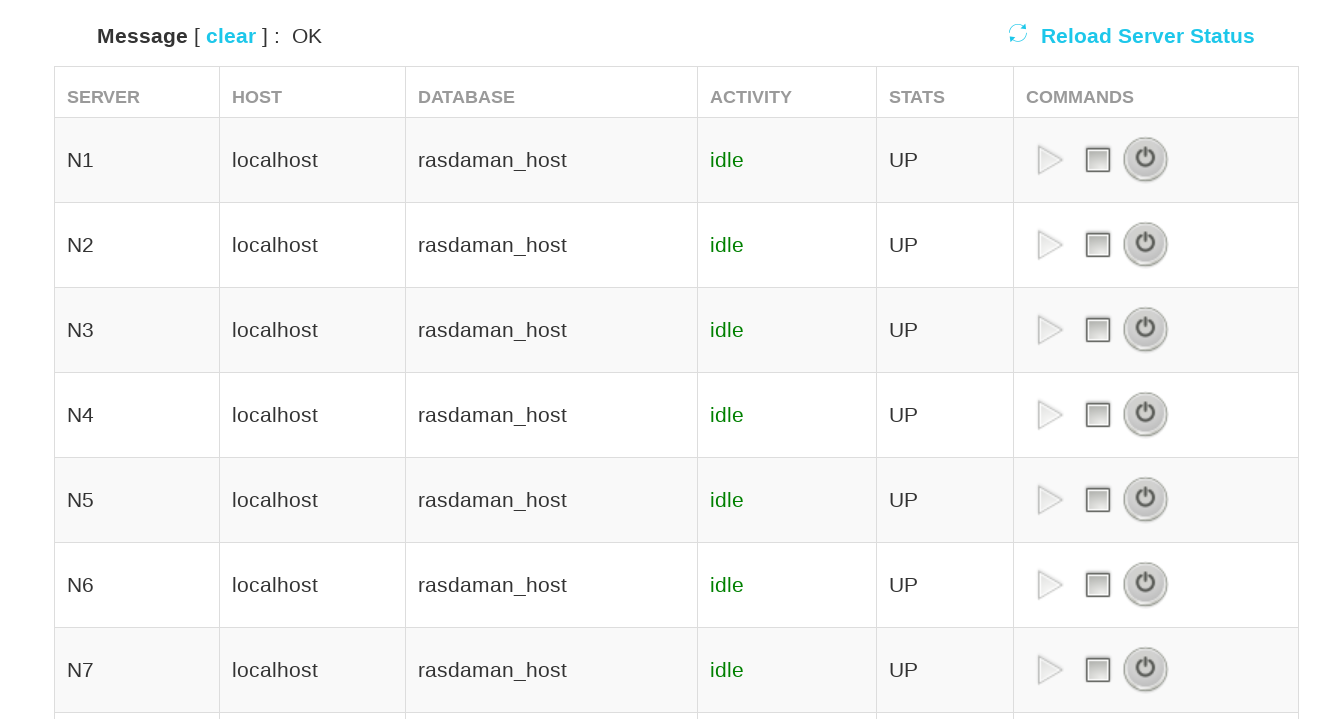Stop server N2 with the square icon
This screenshot has width=1334, height=719.
pos(1098,245)
